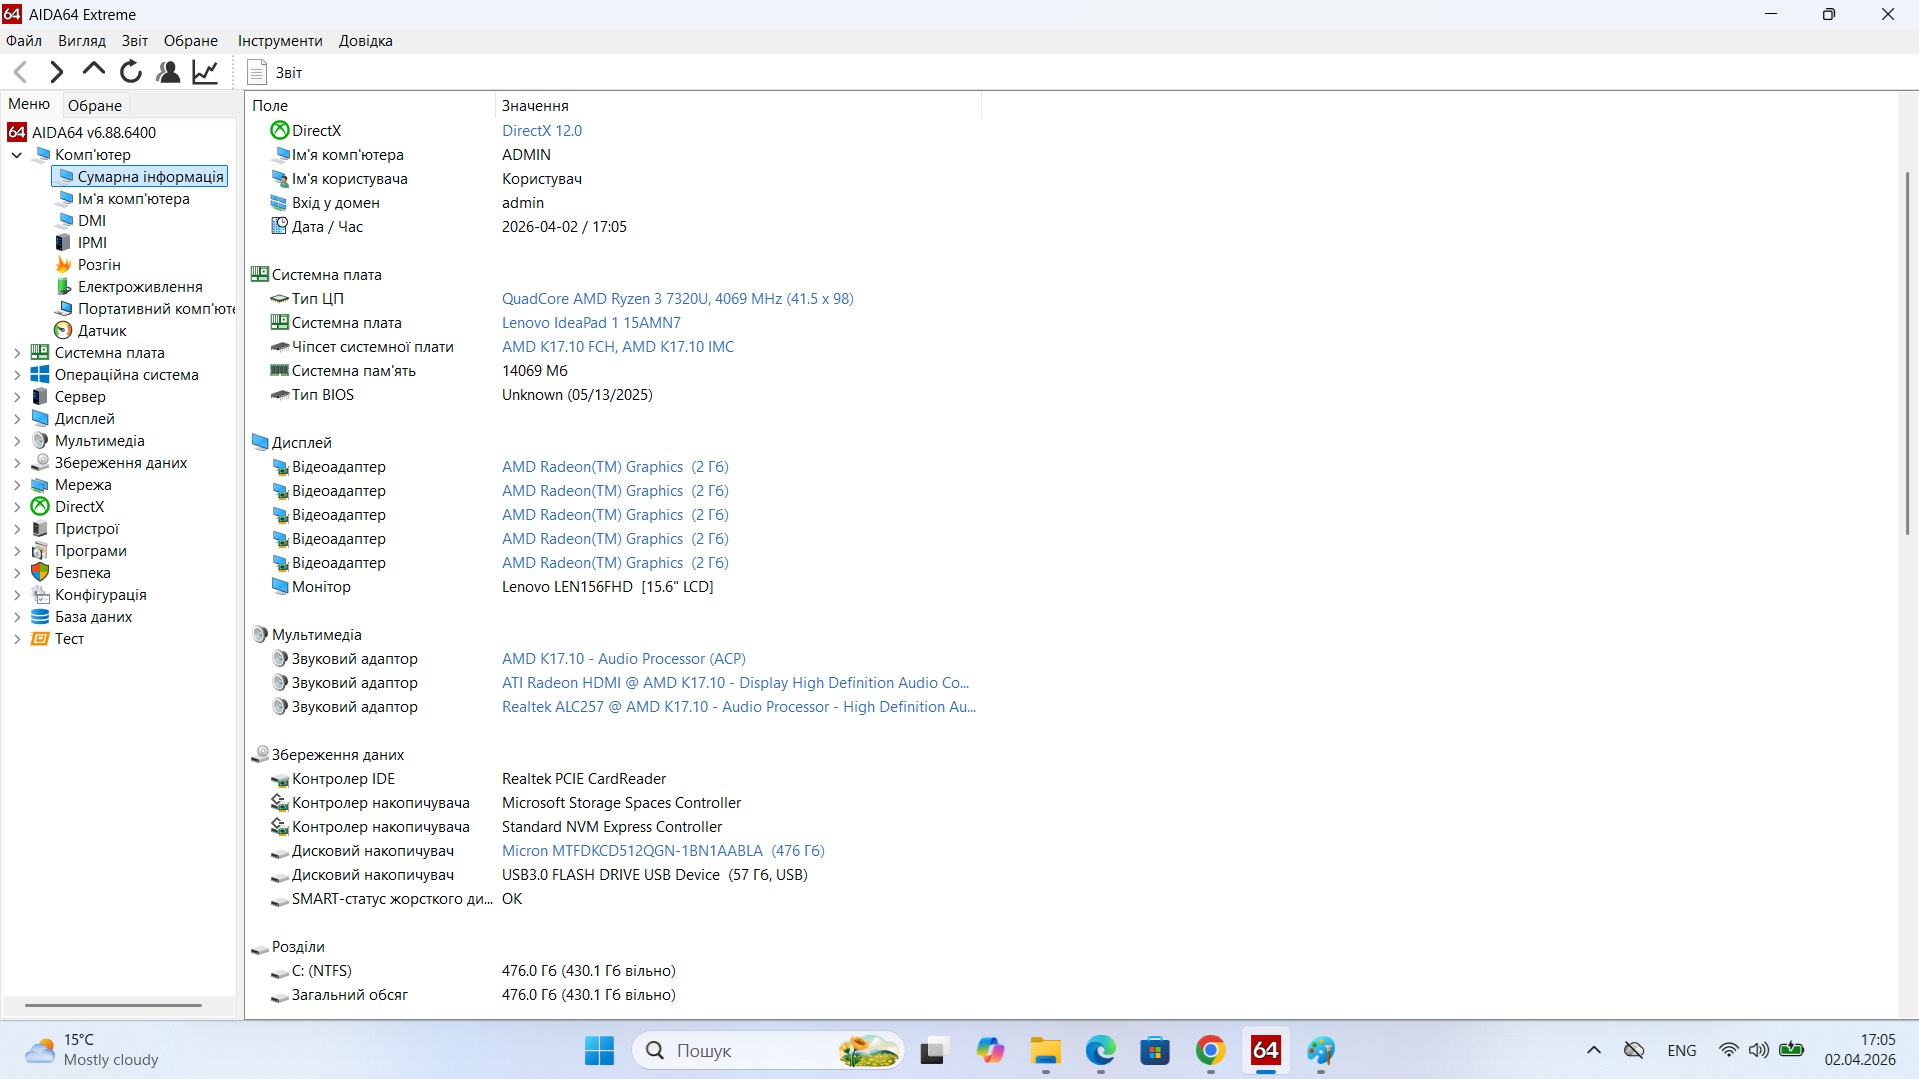This screenshot has width=1919, height=1079.
Task: Go up one level with up arrow
Action: point(94,70)
